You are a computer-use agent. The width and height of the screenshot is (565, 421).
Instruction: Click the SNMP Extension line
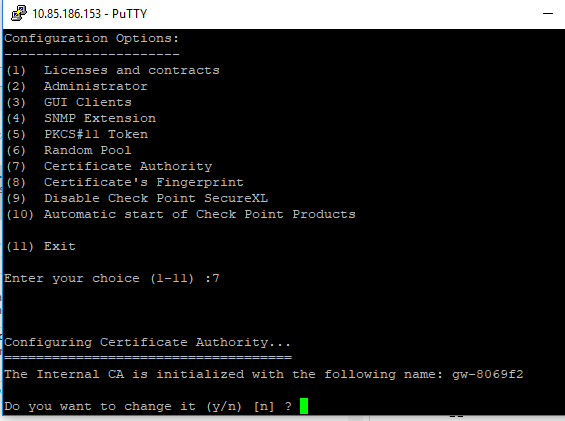pos(81,118)
